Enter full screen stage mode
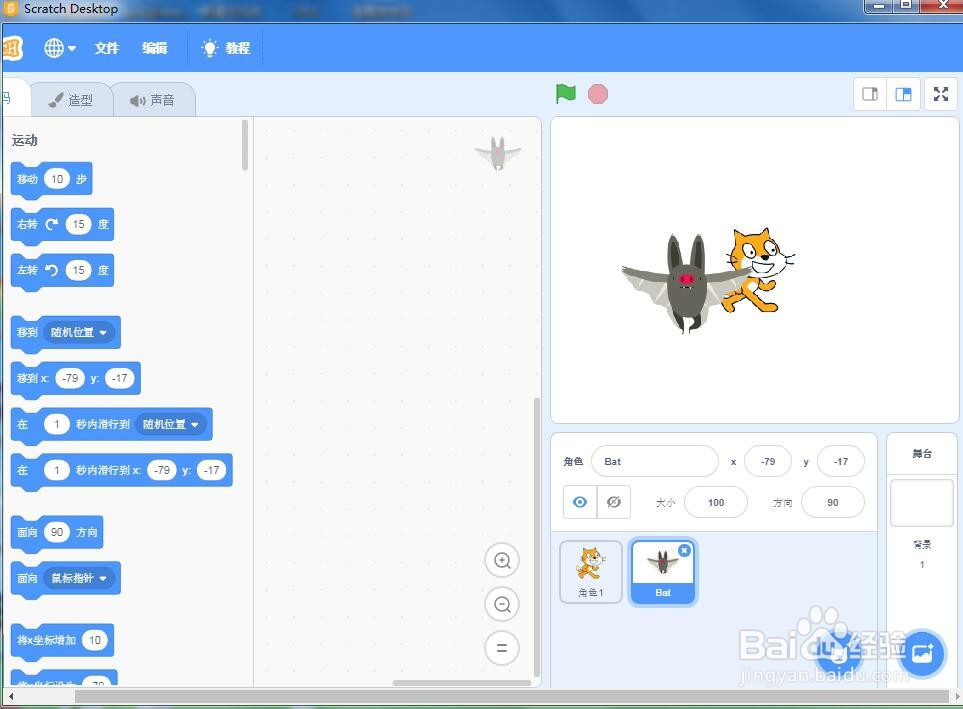 tap(940, 94)
